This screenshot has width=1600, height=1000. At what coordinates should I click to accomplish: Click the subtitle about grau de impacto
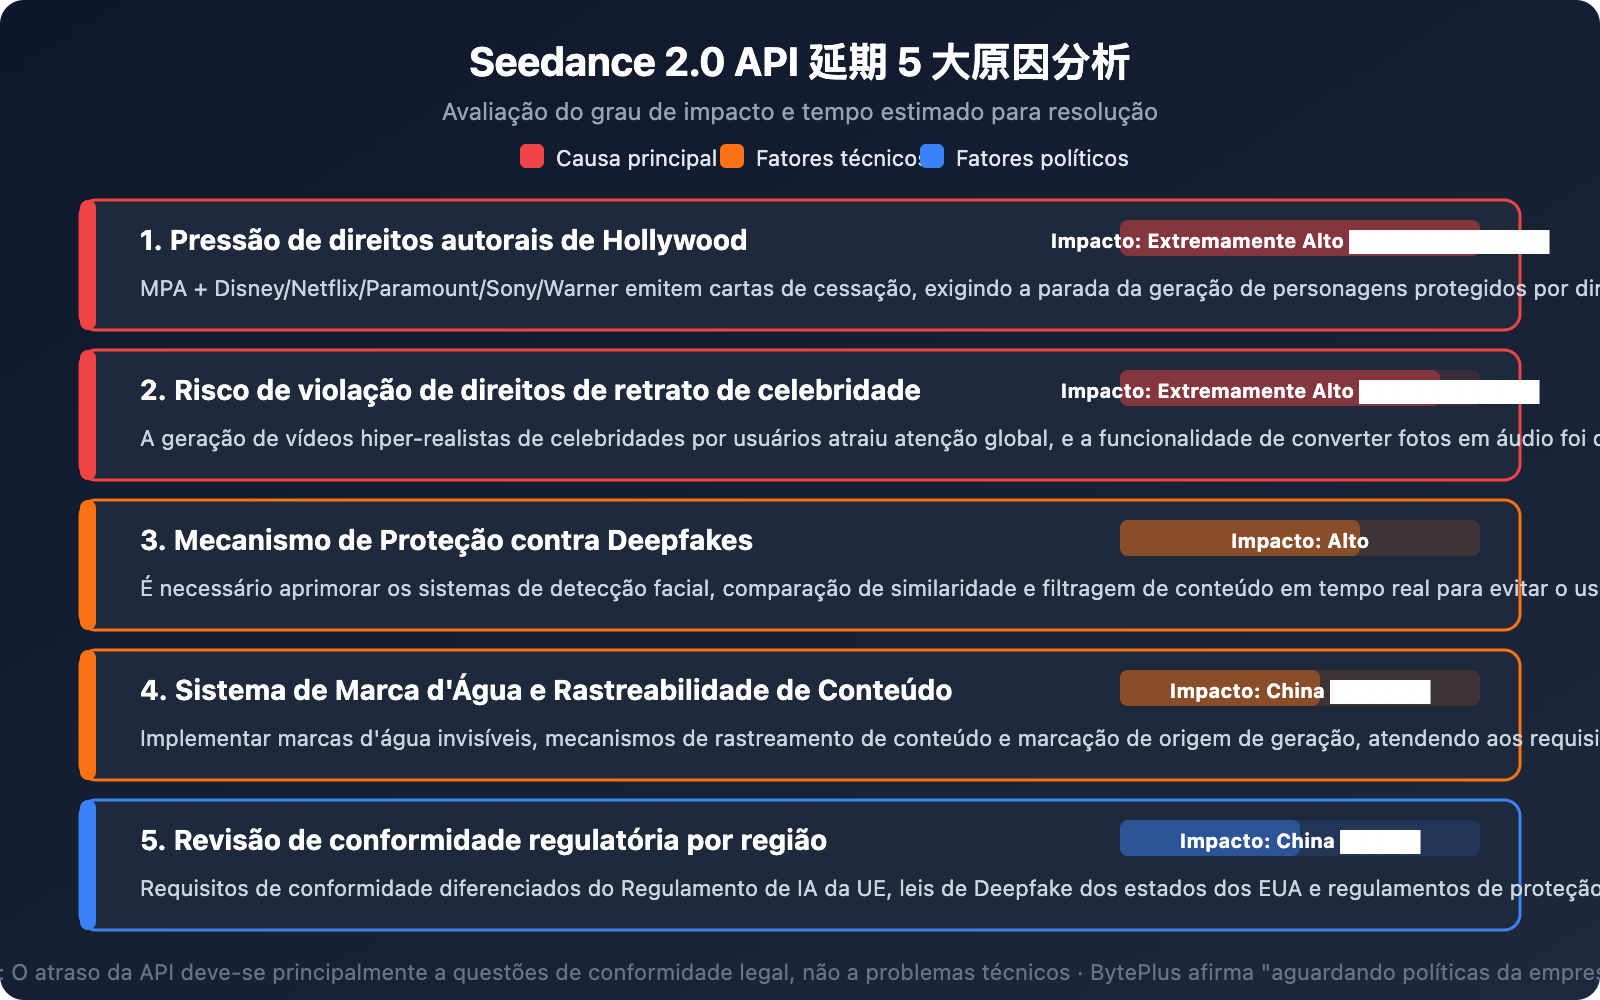tap(800, 112)
